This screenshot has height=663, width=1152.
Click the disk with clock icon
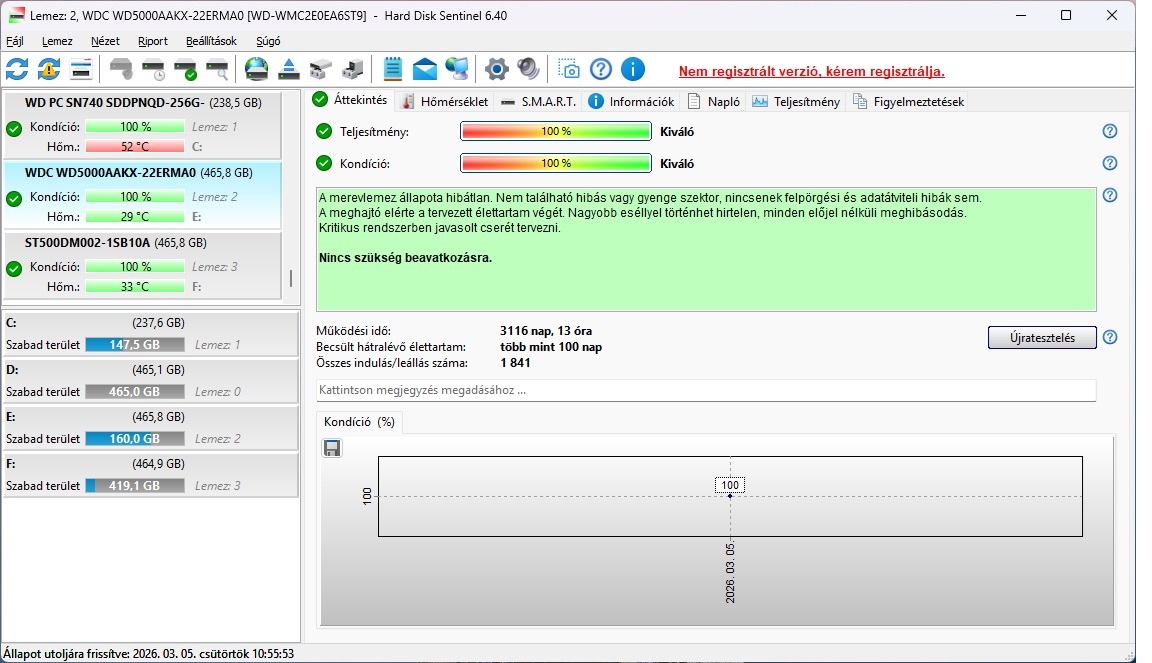click(x=154, y=70)
